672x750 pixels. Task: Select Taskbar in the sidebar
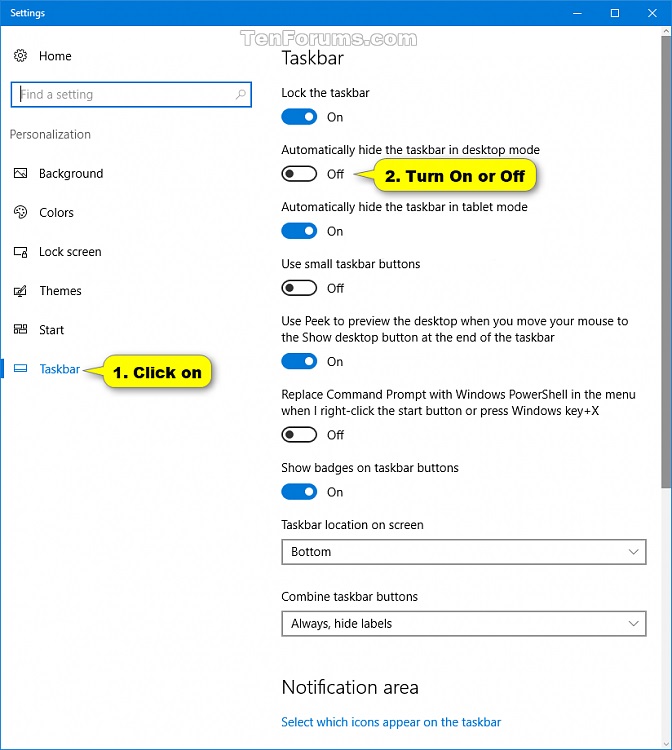[59, 369]
